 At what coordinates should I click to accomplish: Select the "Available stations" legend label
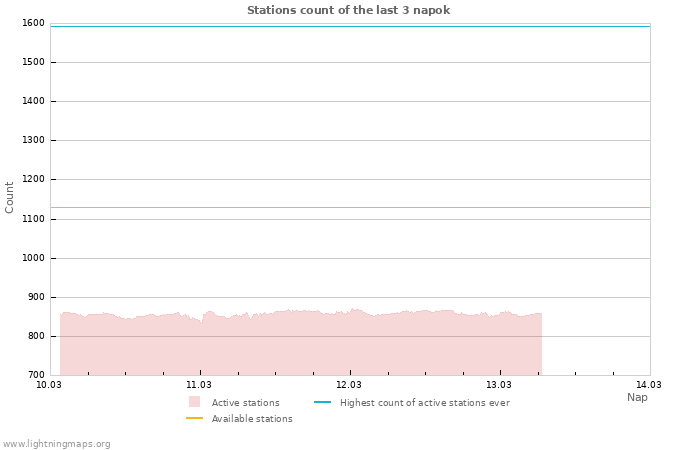pyautogui.click(x=252, y=419)
